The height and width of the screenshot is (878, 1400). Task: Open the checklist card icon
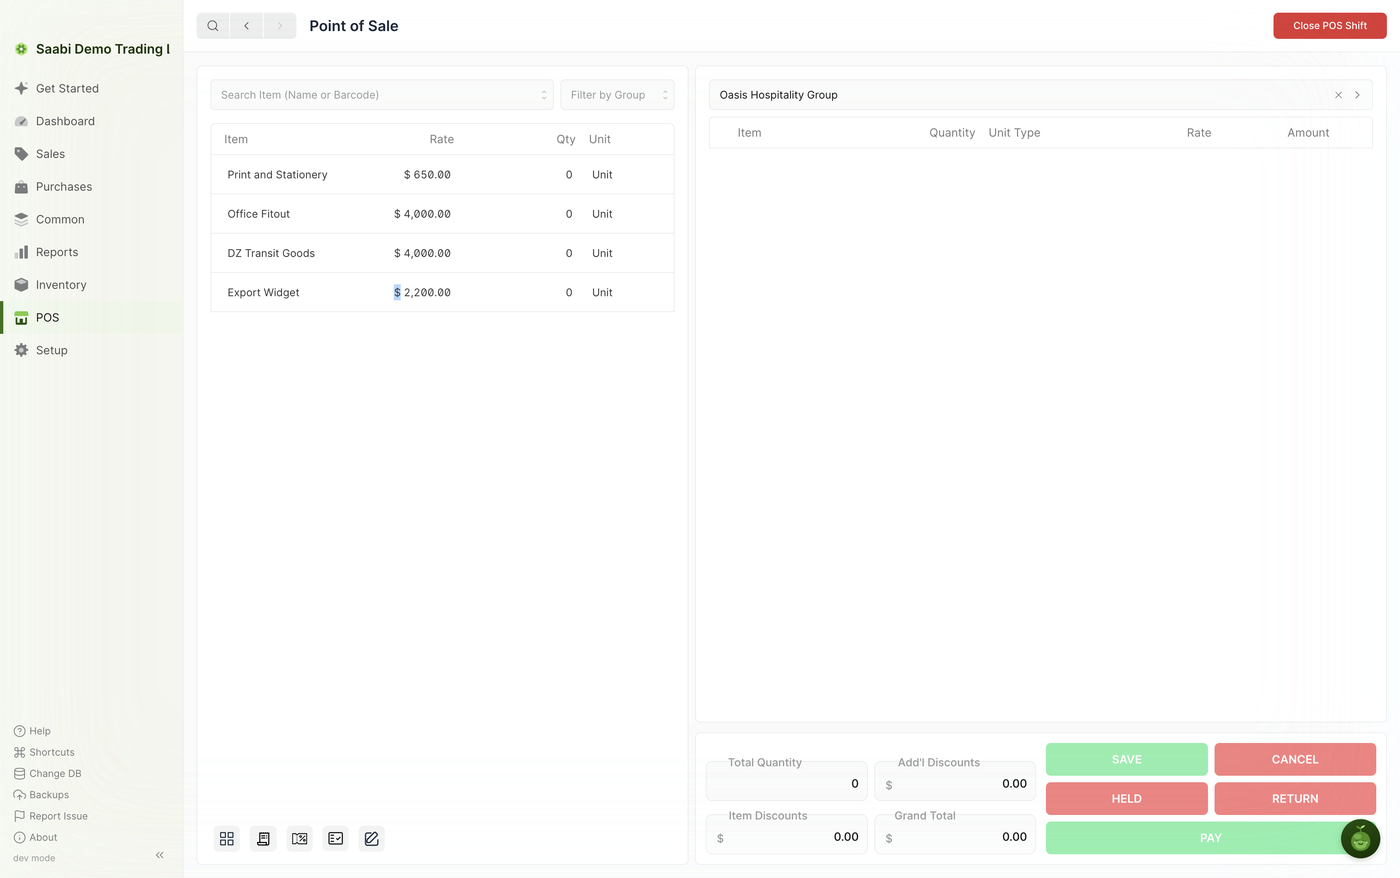[335, 839]
